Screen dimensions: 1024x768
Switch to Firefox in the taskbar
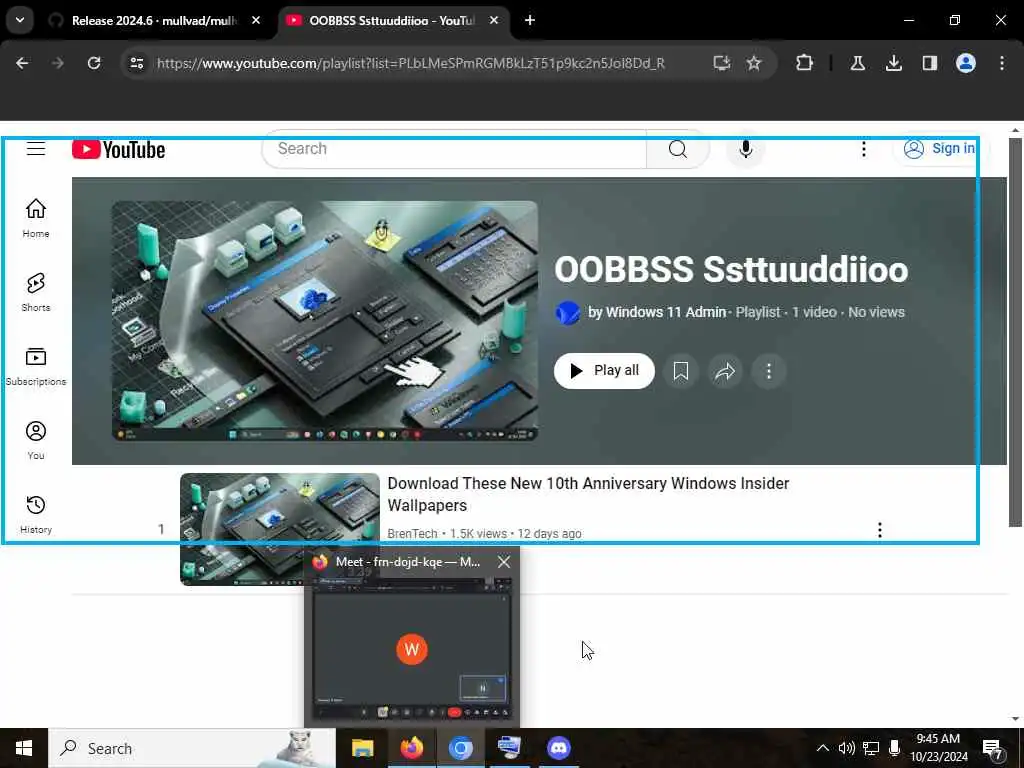click(411, 748)
